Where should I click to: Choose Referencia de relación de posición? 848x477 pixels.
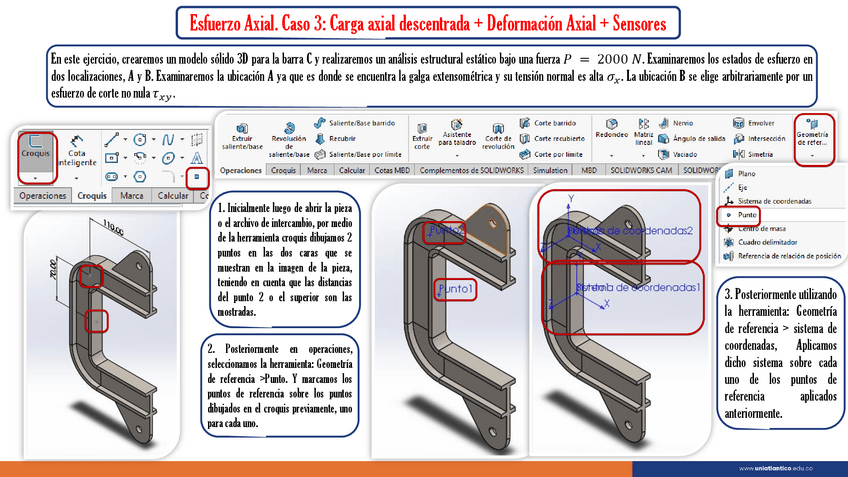pos(783,256)
